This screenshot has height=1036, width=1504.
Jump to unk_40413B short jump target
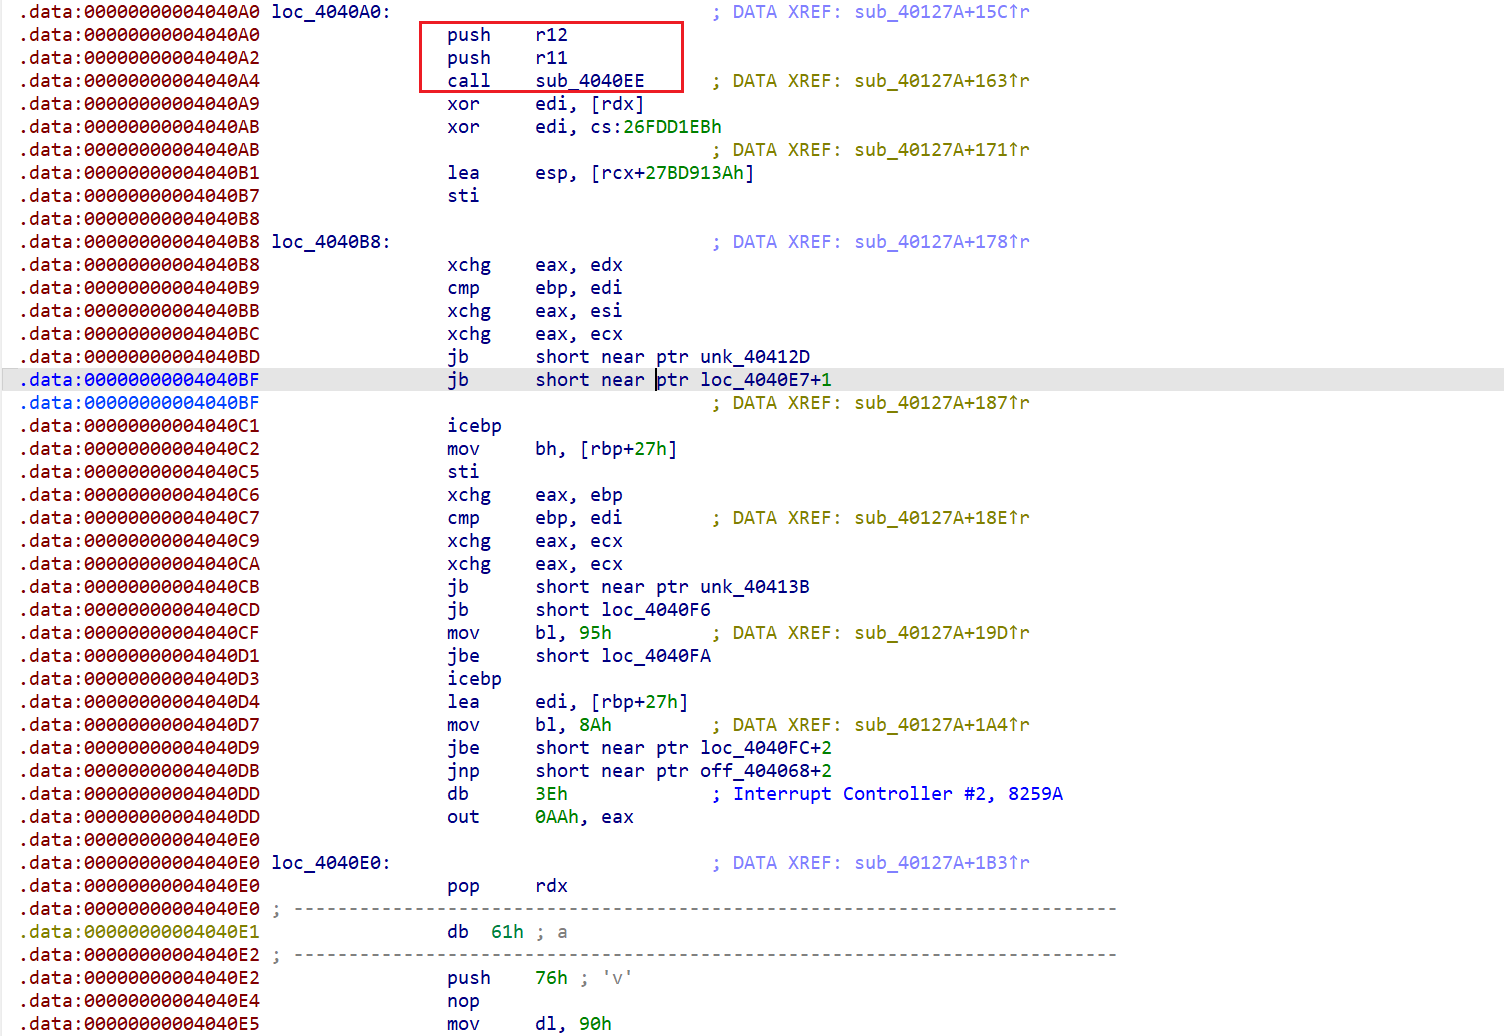coord(755,586)
